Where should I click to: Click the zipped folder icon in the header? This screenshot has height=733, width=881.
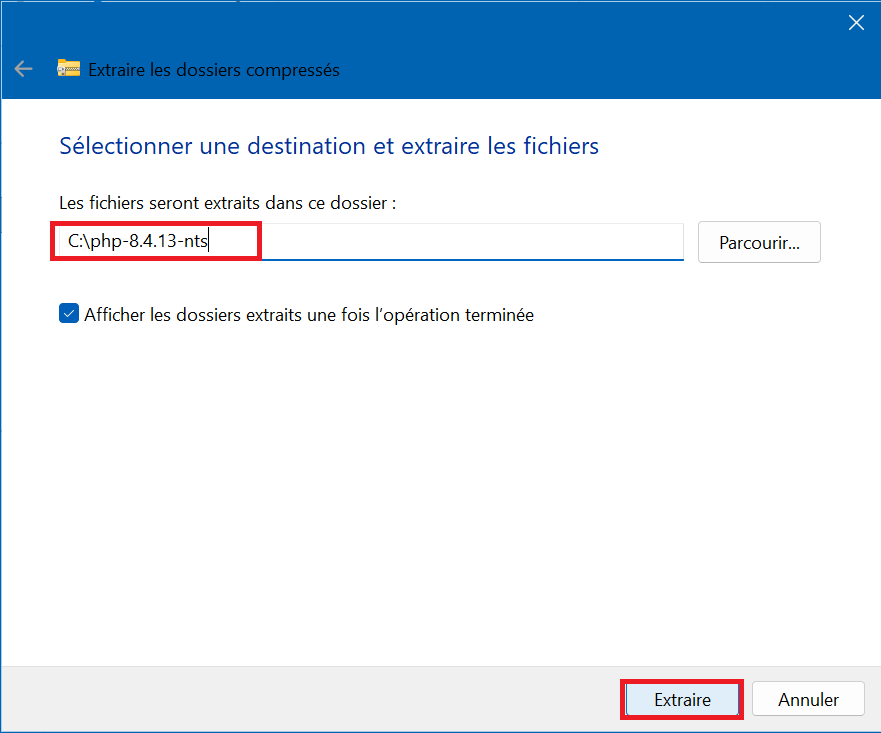68,69
